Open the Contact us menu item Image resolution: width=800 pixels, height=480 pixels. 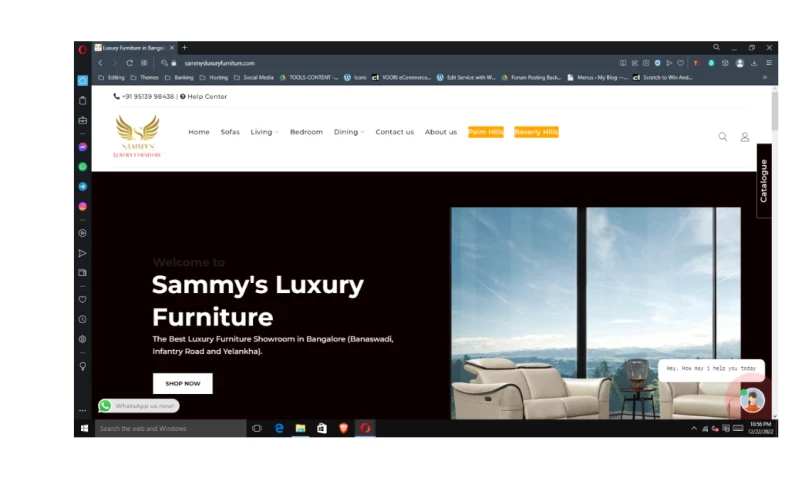395,132
